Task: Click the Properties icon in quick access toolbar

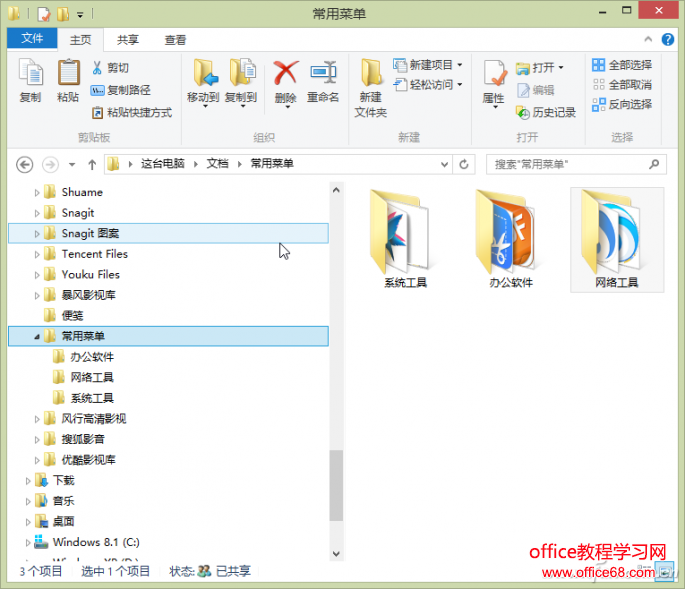Action: point(44,14)
